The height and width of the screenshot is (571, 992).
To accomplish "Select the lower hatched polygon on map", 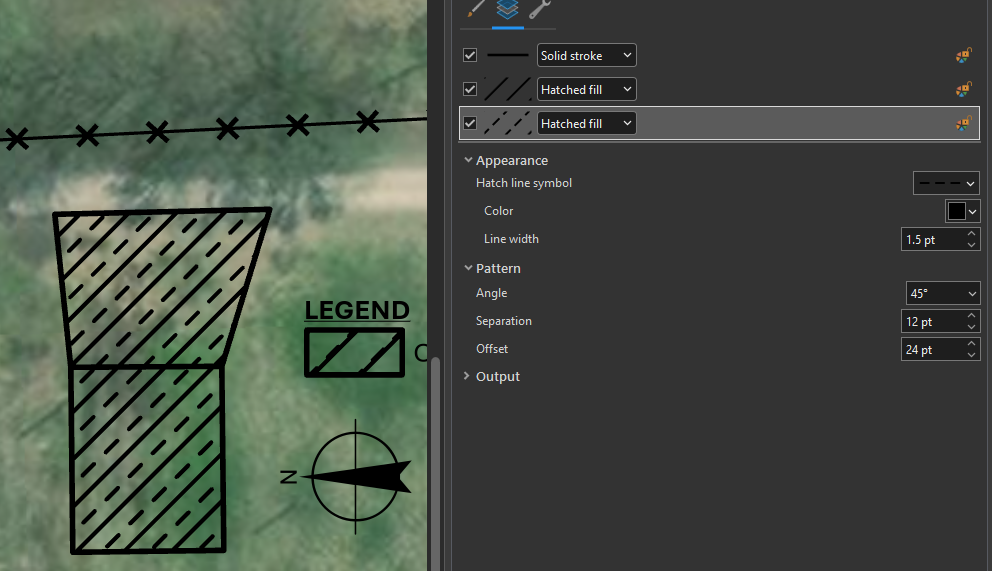I will click(147, 459).
